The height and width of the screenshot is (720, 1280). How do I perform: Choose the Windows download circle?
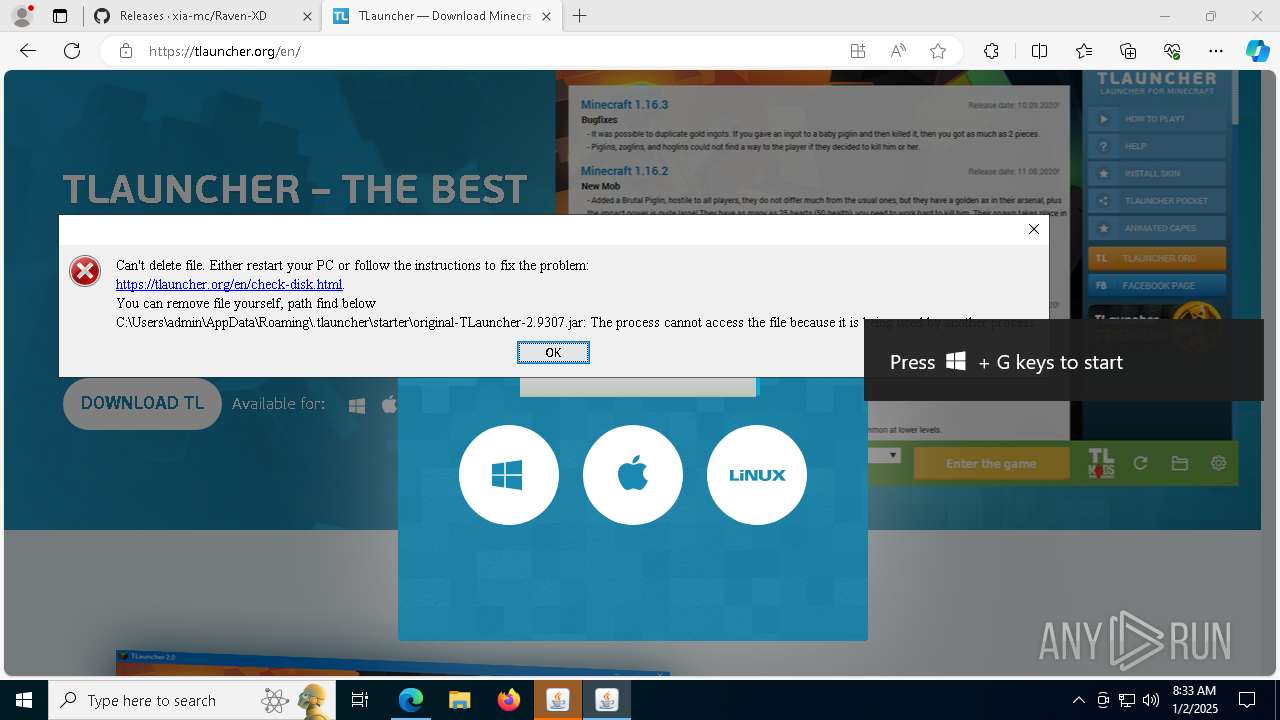pos(508,475)
